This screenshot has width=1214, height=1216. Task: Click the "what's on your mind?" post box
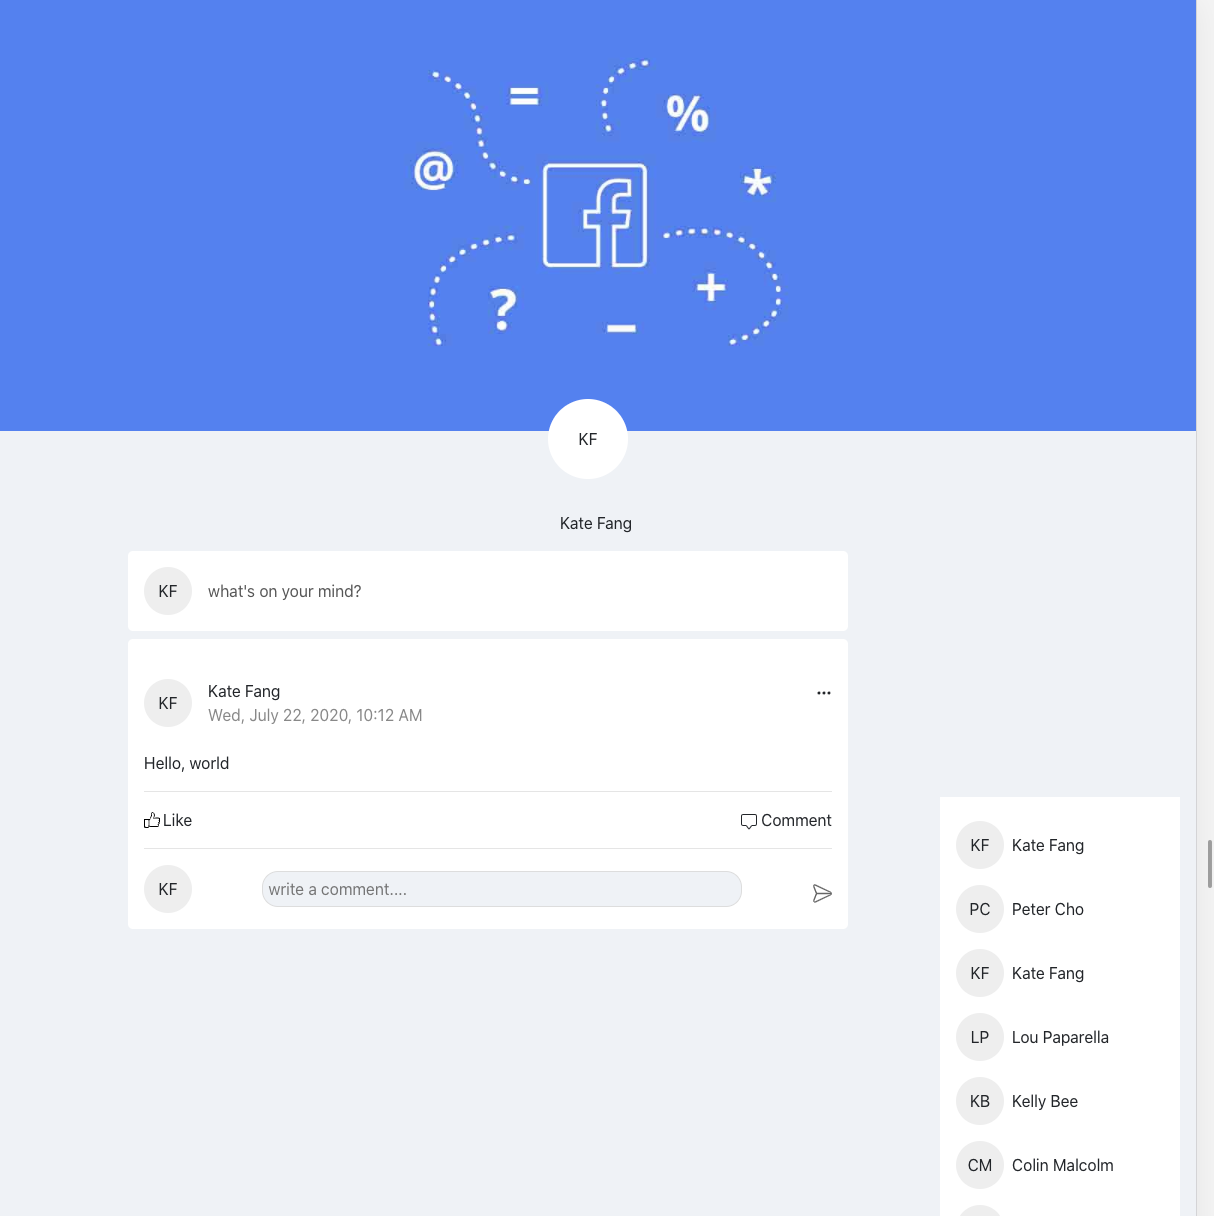pos(488,591)
